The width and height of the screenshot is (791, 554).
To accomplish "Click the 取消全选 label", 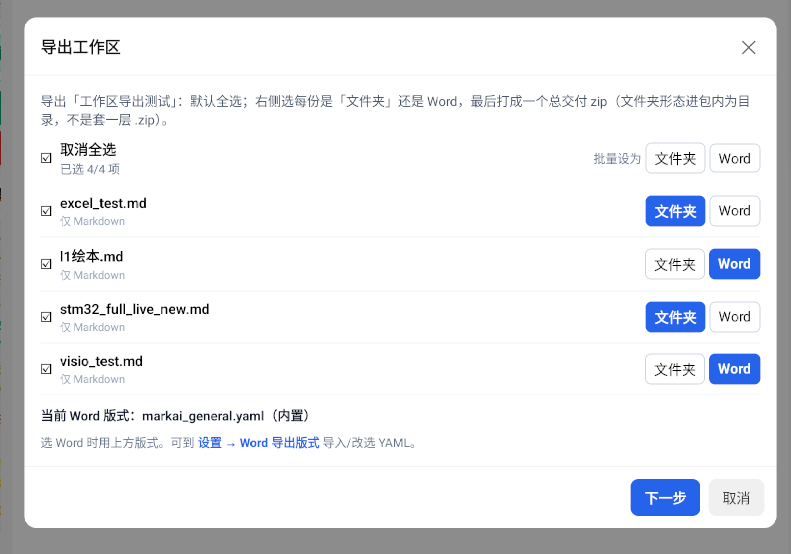I will 88,149.
